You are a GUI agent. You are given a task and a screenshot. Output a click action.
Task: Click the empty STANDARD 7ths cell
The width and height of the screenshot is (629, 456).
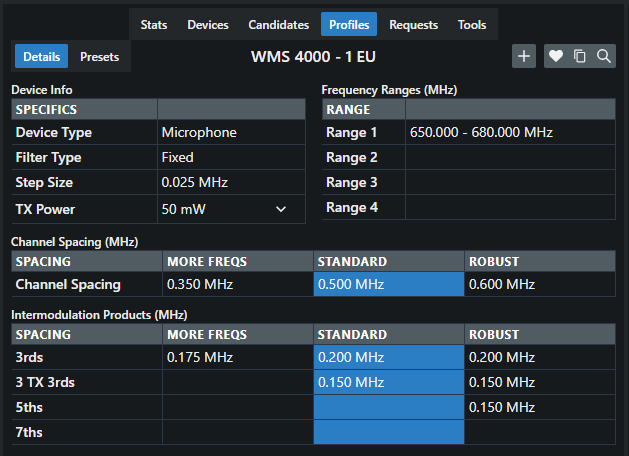(x=389, y=432)
